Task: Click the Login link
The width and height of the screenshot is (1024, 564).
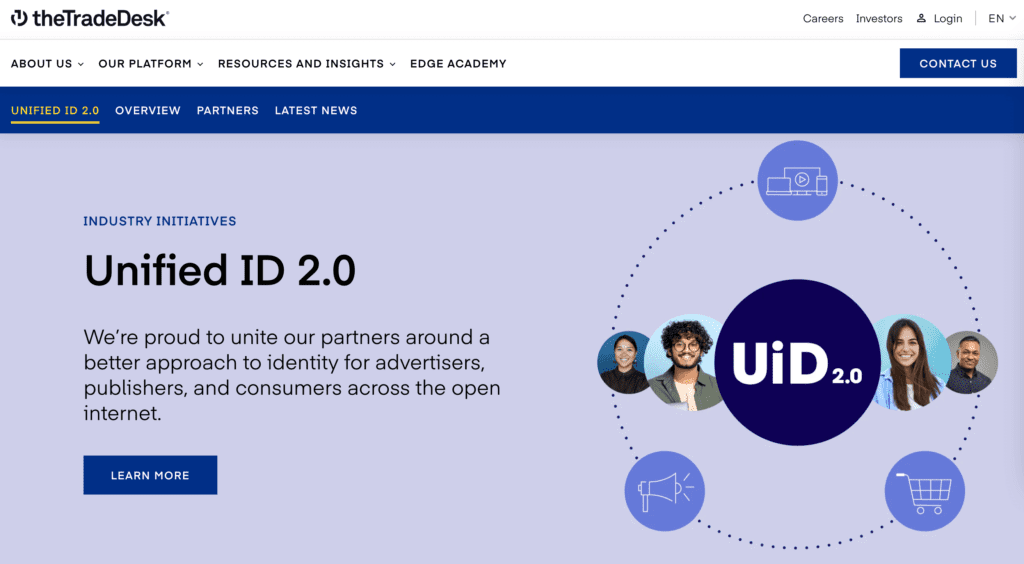Action: 948,18
